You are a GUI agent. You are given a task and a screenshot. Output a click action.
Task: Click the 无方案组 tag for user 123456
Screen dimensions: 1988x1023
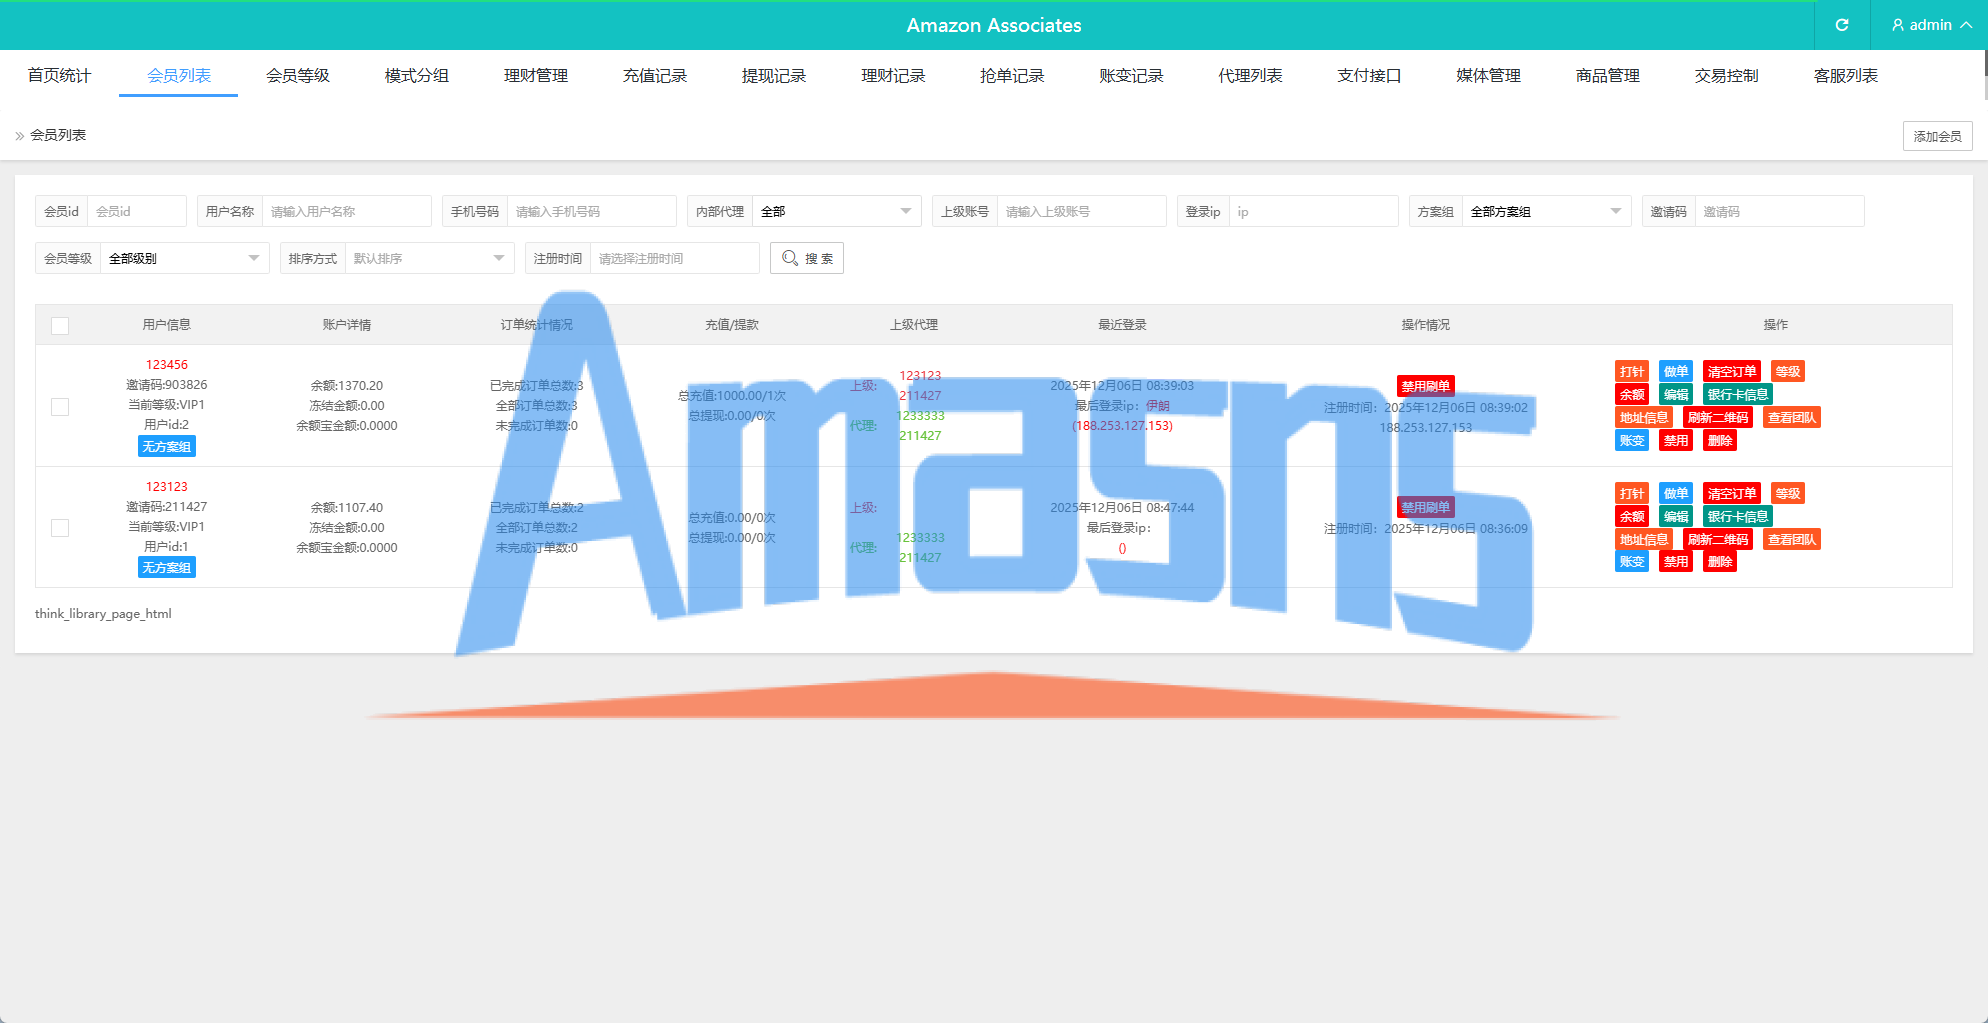[167, 447]
